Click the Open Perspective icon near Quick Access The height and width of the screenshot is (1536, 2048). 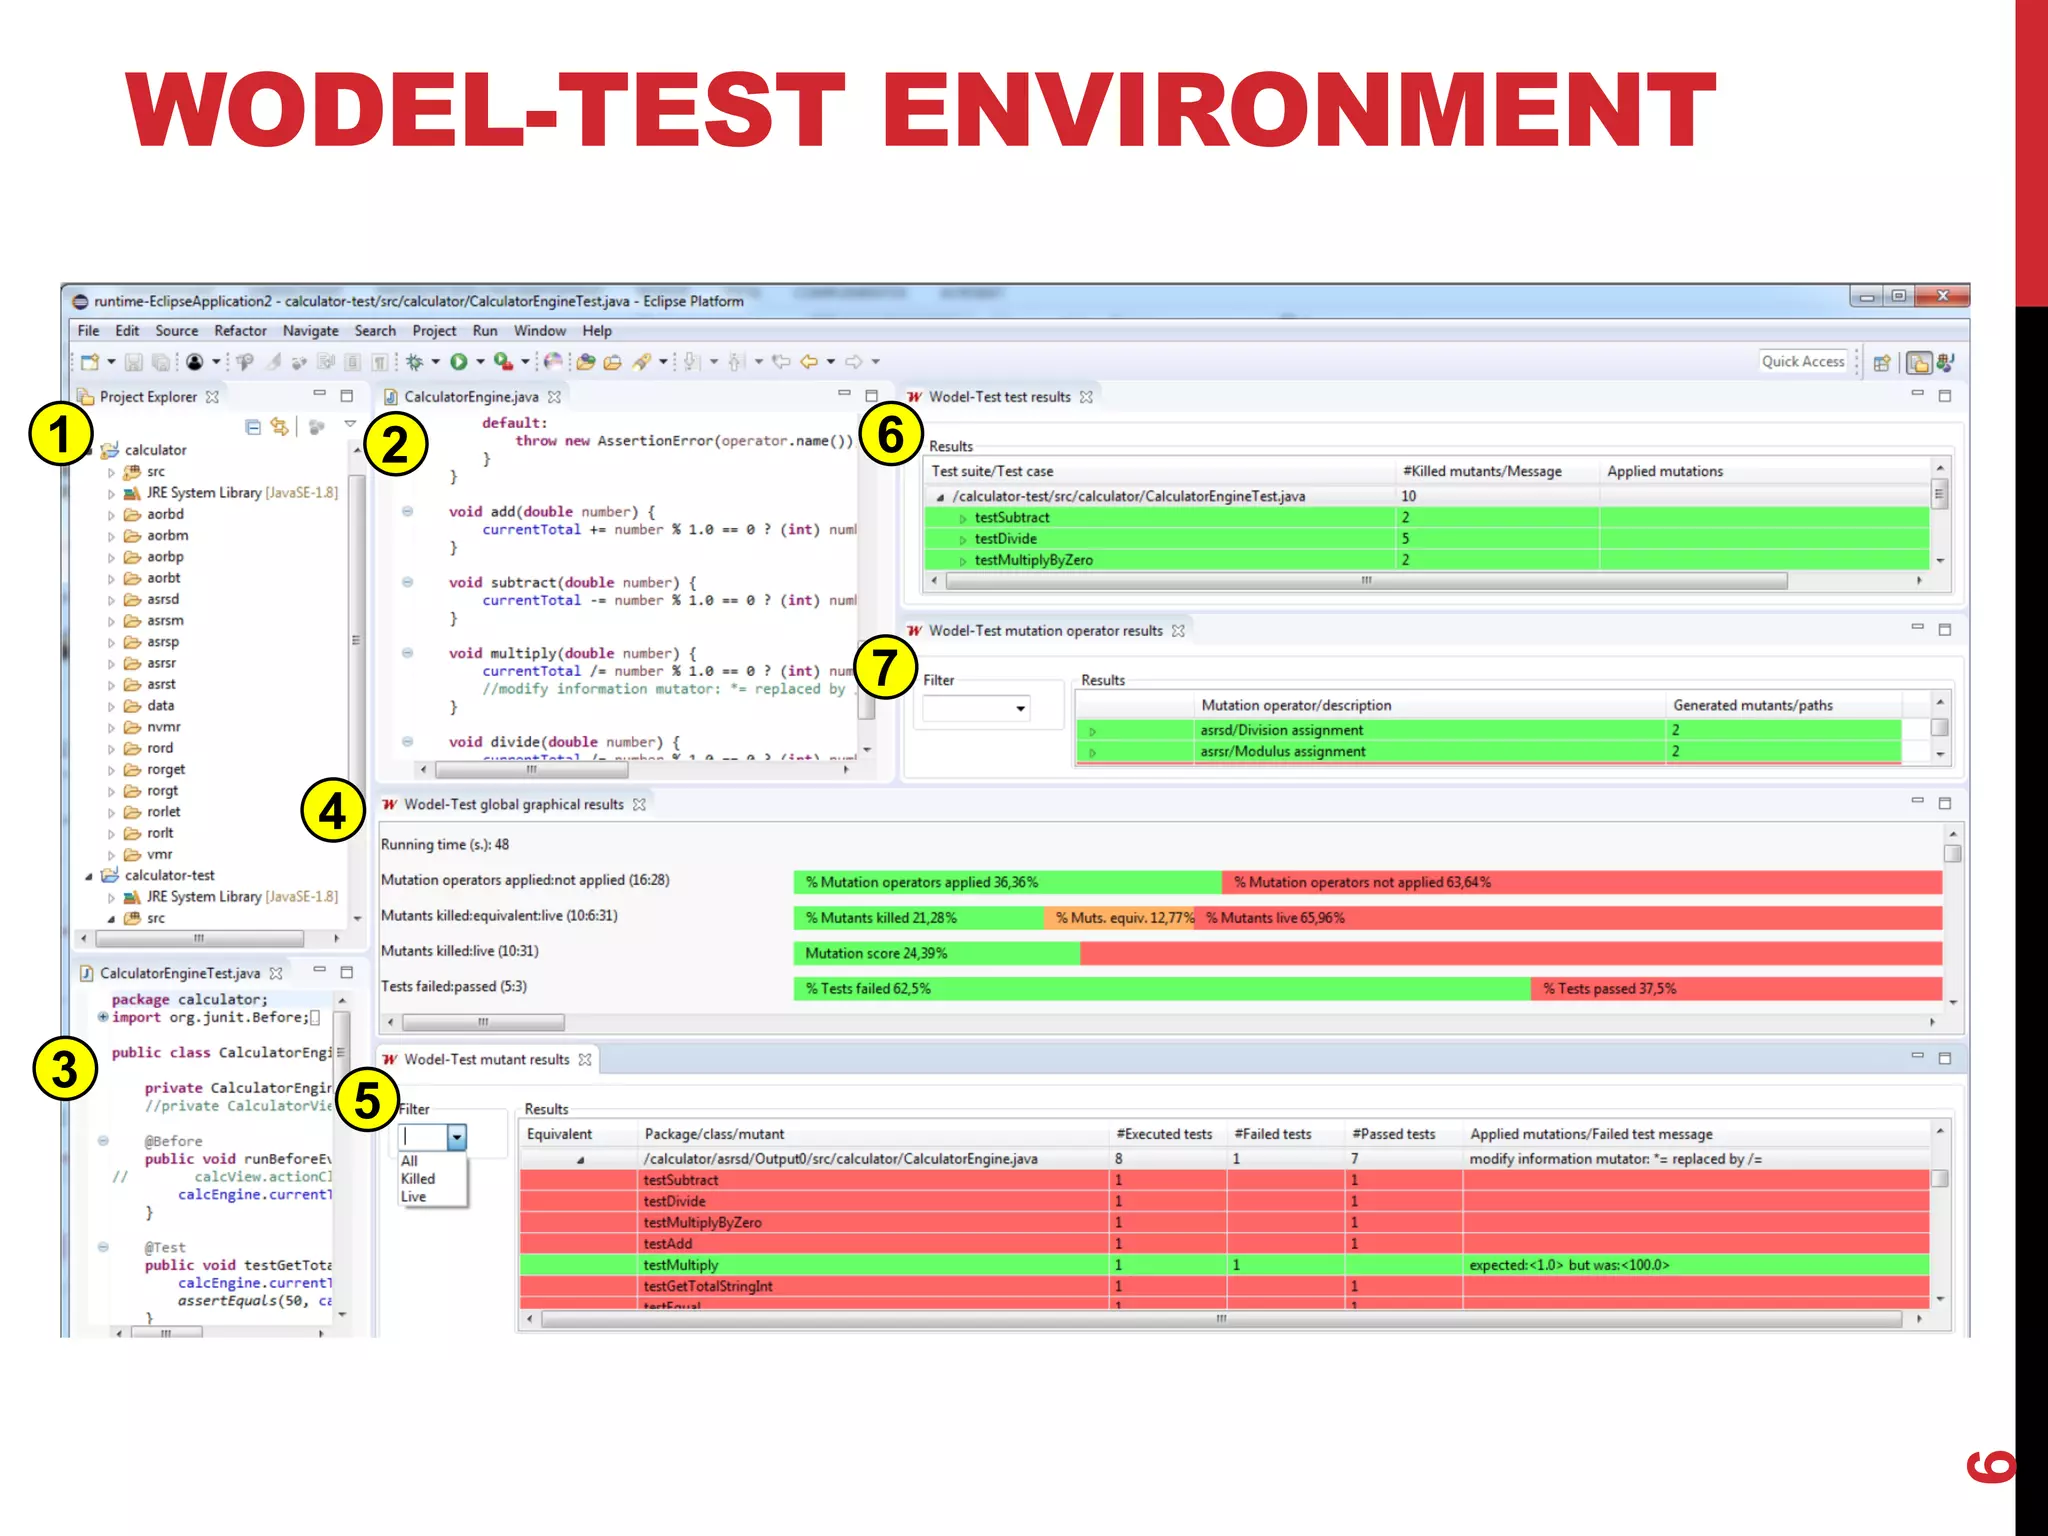pos(1882,362)
